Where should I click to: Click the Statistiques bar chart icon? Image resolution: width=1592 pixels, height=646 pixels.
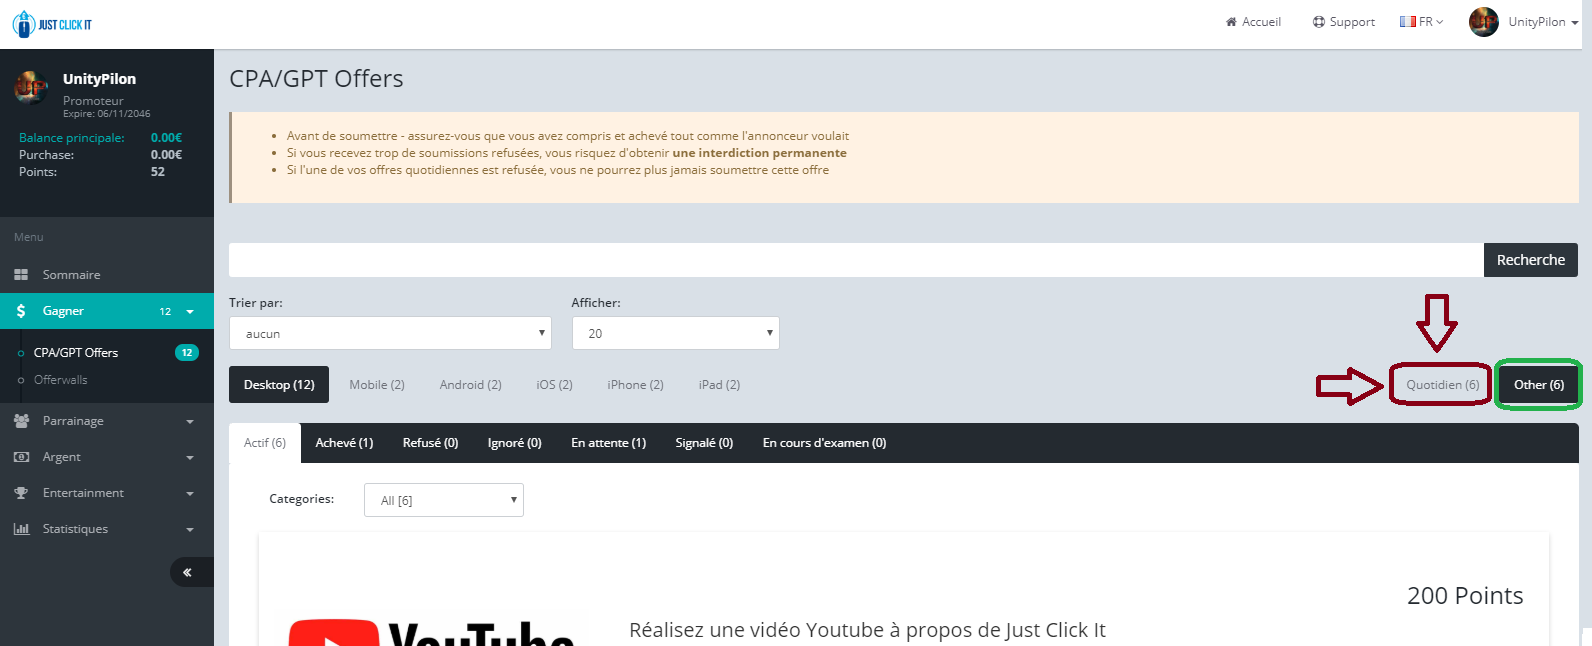[x=21, y=529]
